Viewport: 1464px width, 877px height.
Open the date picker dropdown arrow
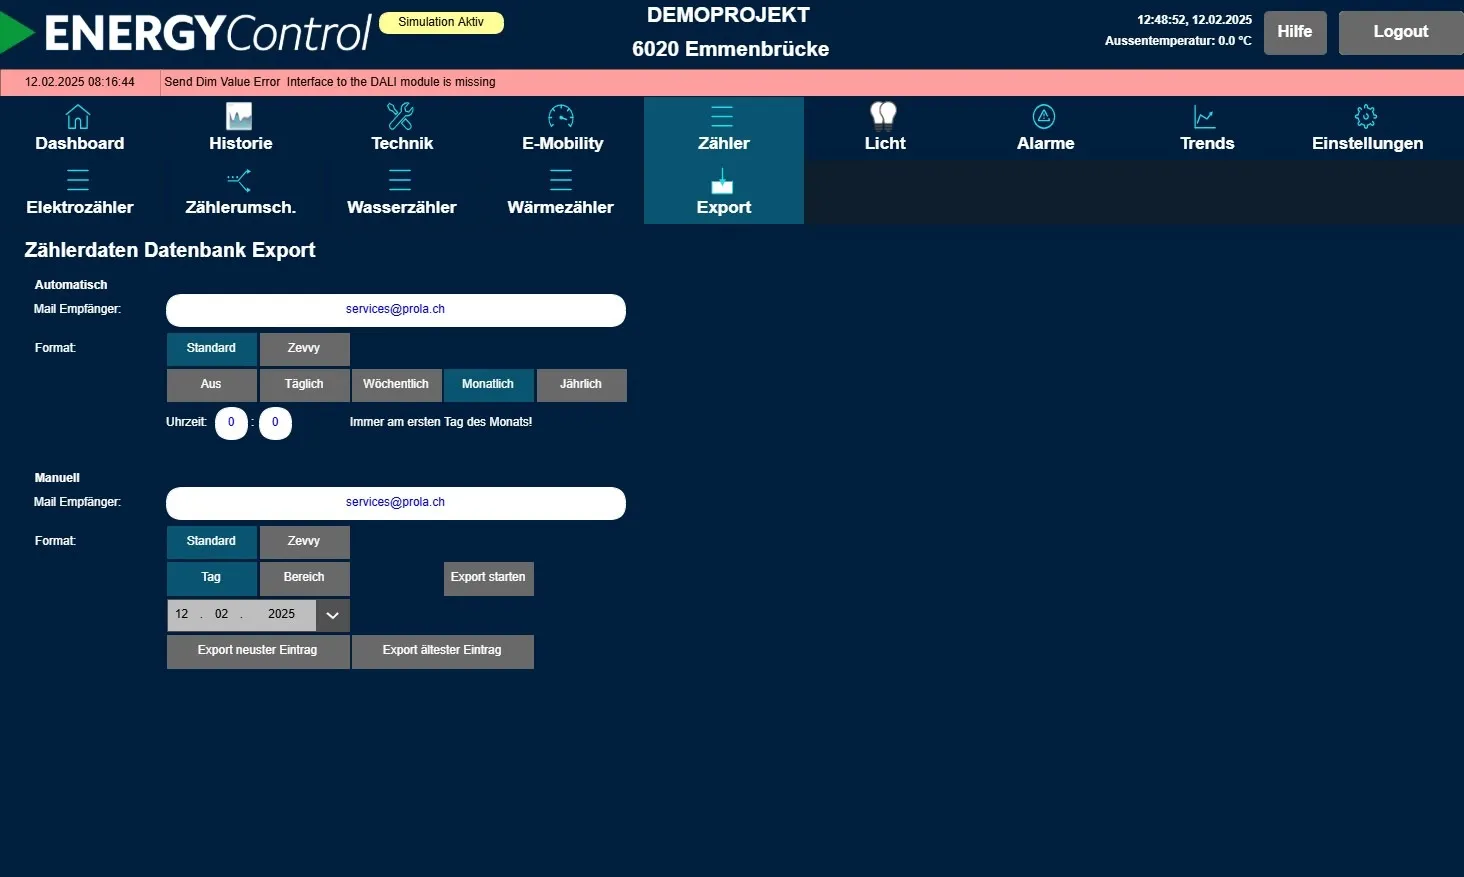[x=333, y=615]
